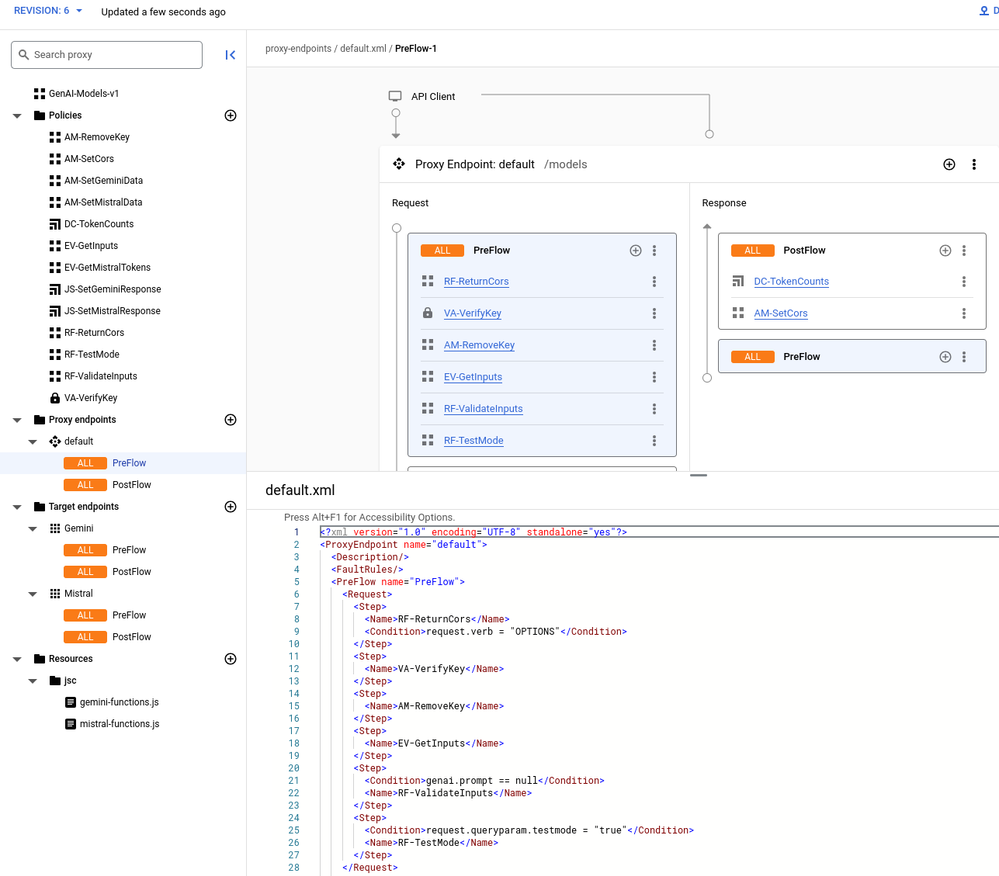This screenshot has width=999, height=876.
Task: Open the RF-ValidateInputs policy link
Action: pyautogui.click(x=483, y=409)
